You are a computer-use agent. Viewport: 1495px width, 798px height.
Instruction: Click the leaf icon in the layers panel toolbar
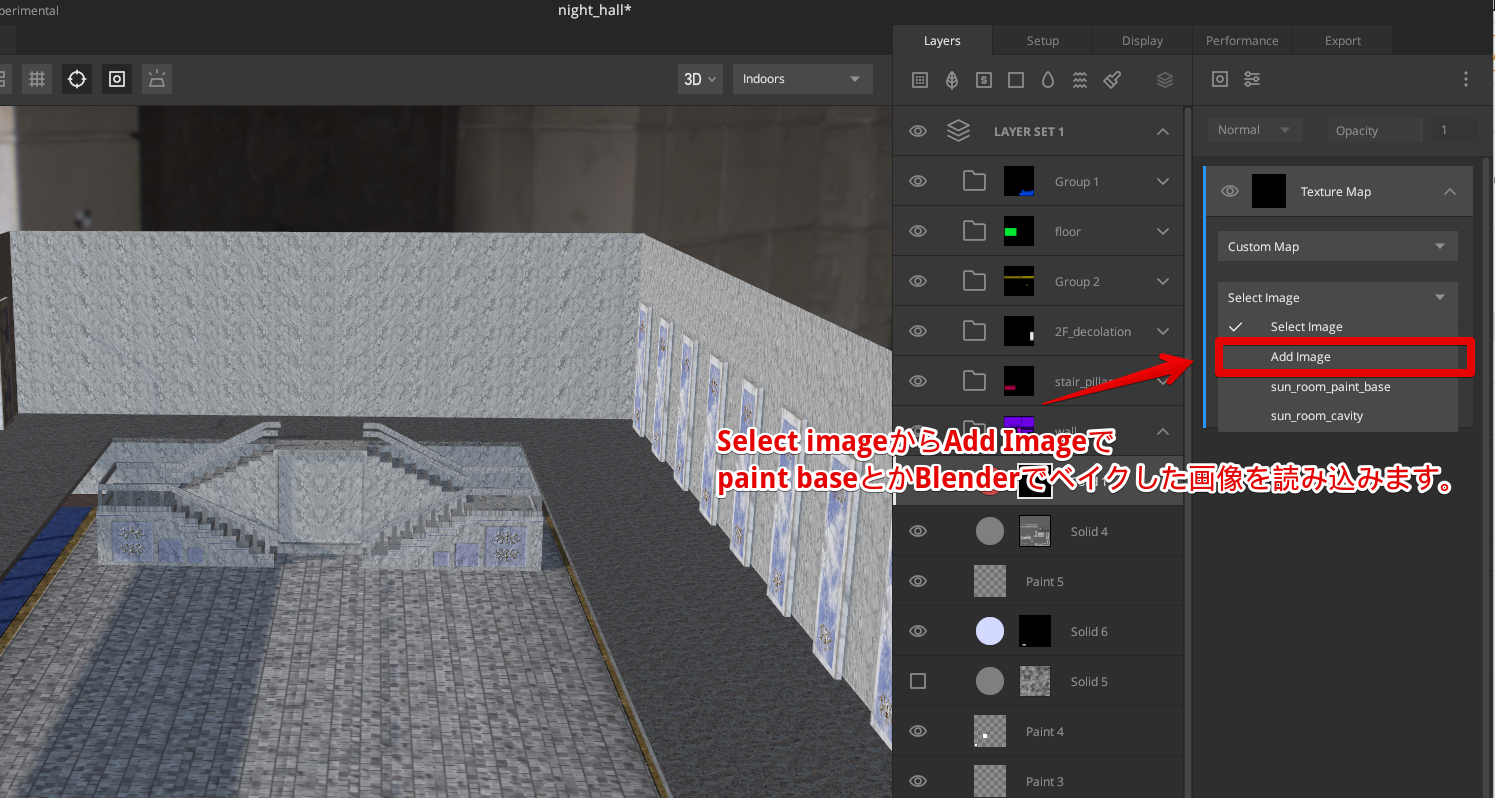(951, 80)
